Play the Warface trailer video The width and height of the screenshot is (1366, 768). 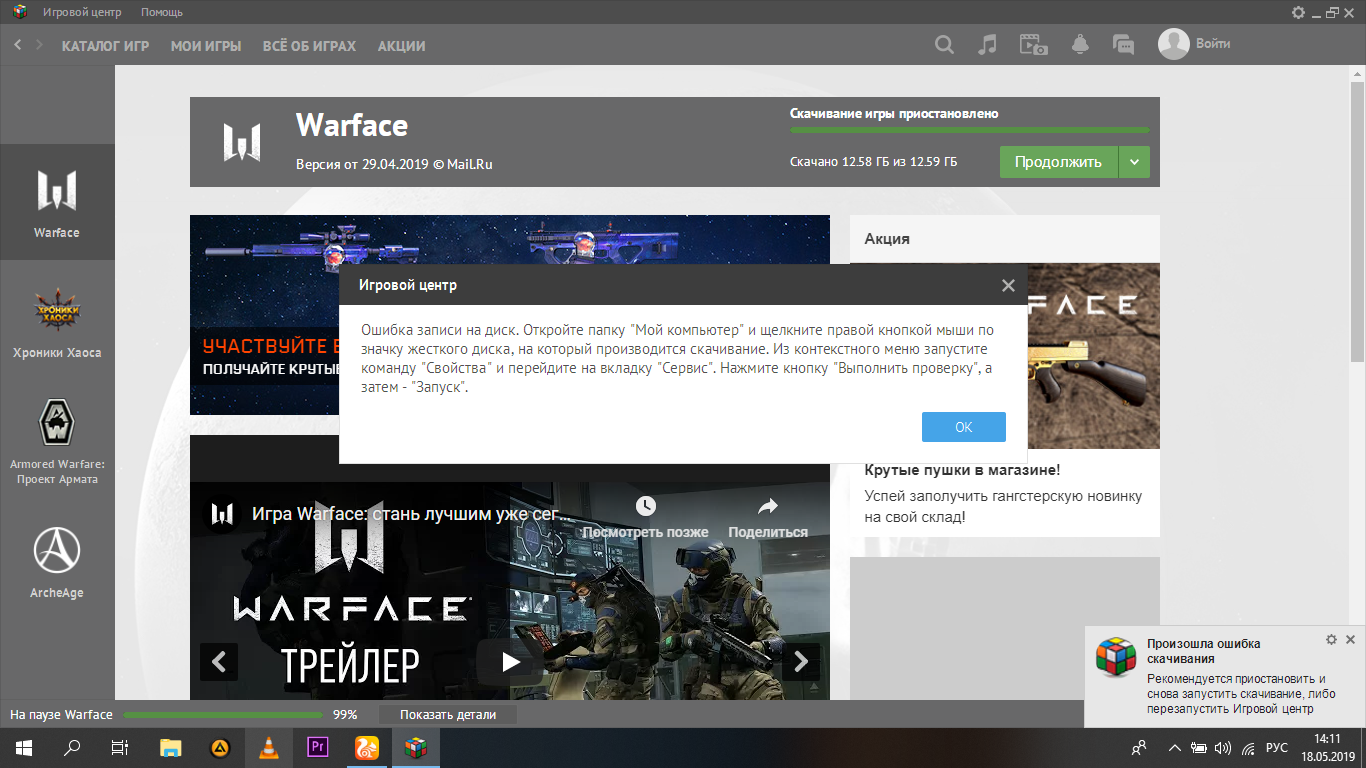click(x=511, y=662)
